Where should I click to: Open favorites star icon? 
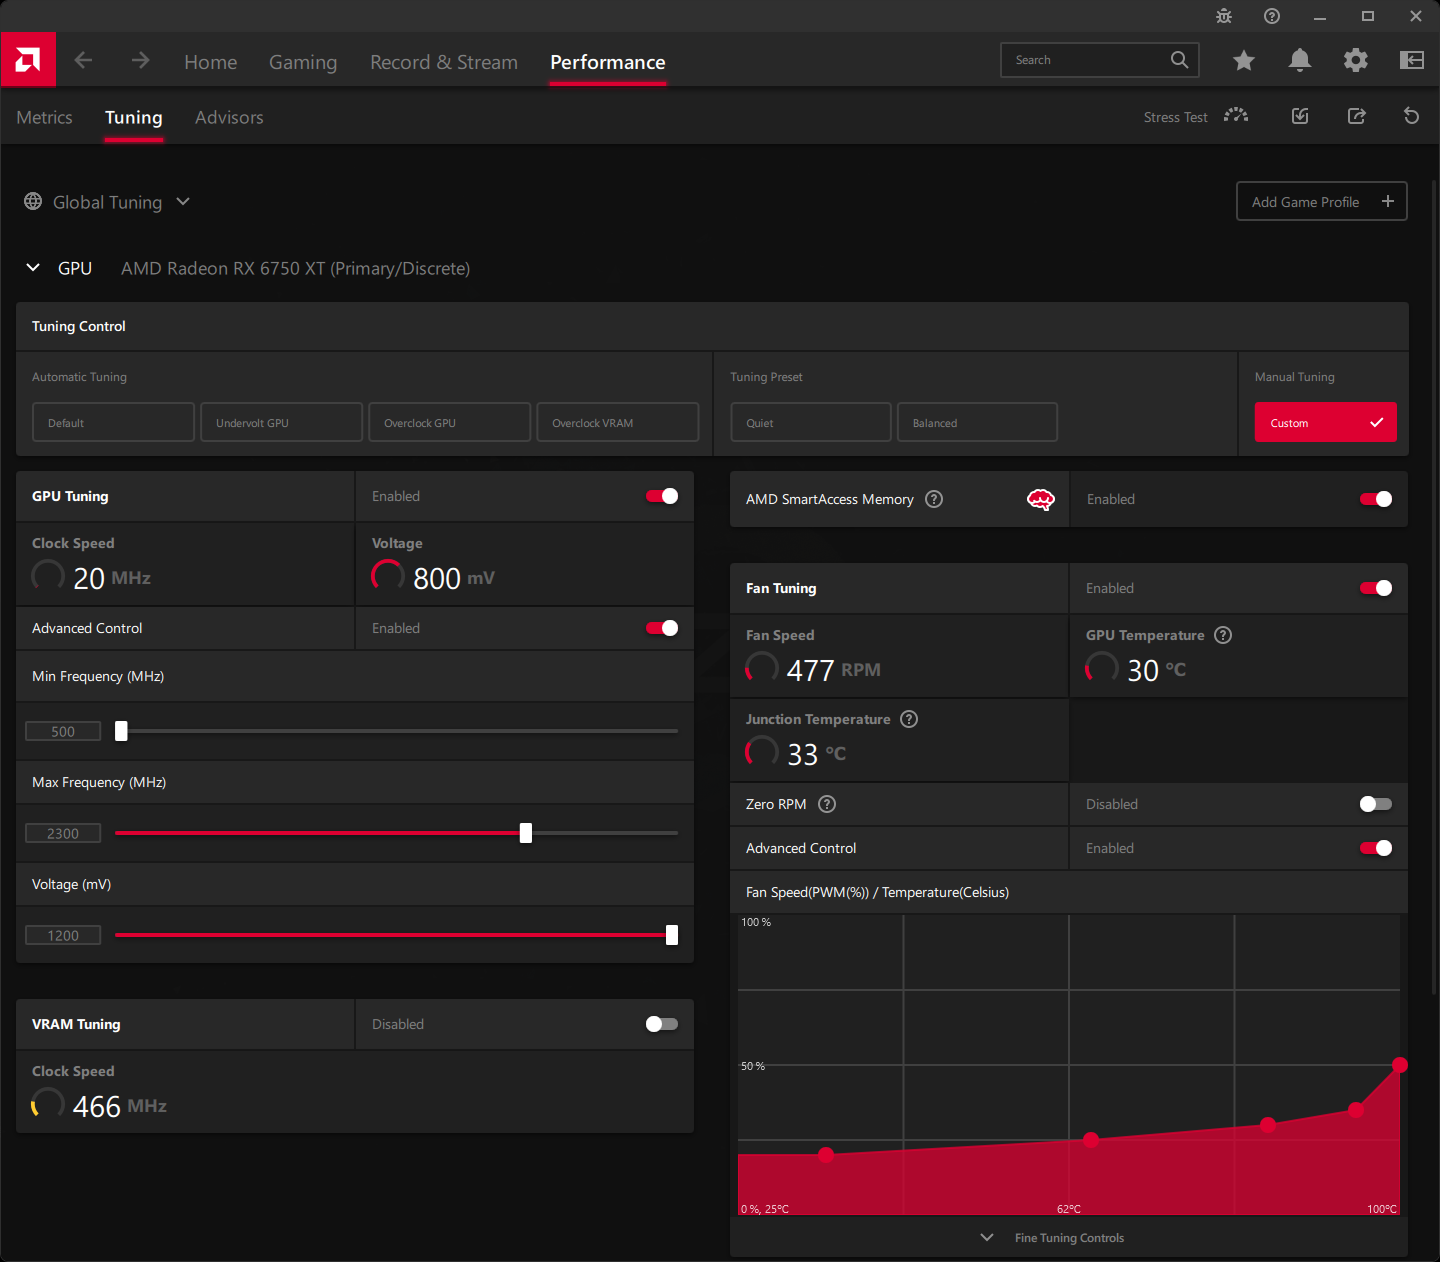pos(1244,61)
